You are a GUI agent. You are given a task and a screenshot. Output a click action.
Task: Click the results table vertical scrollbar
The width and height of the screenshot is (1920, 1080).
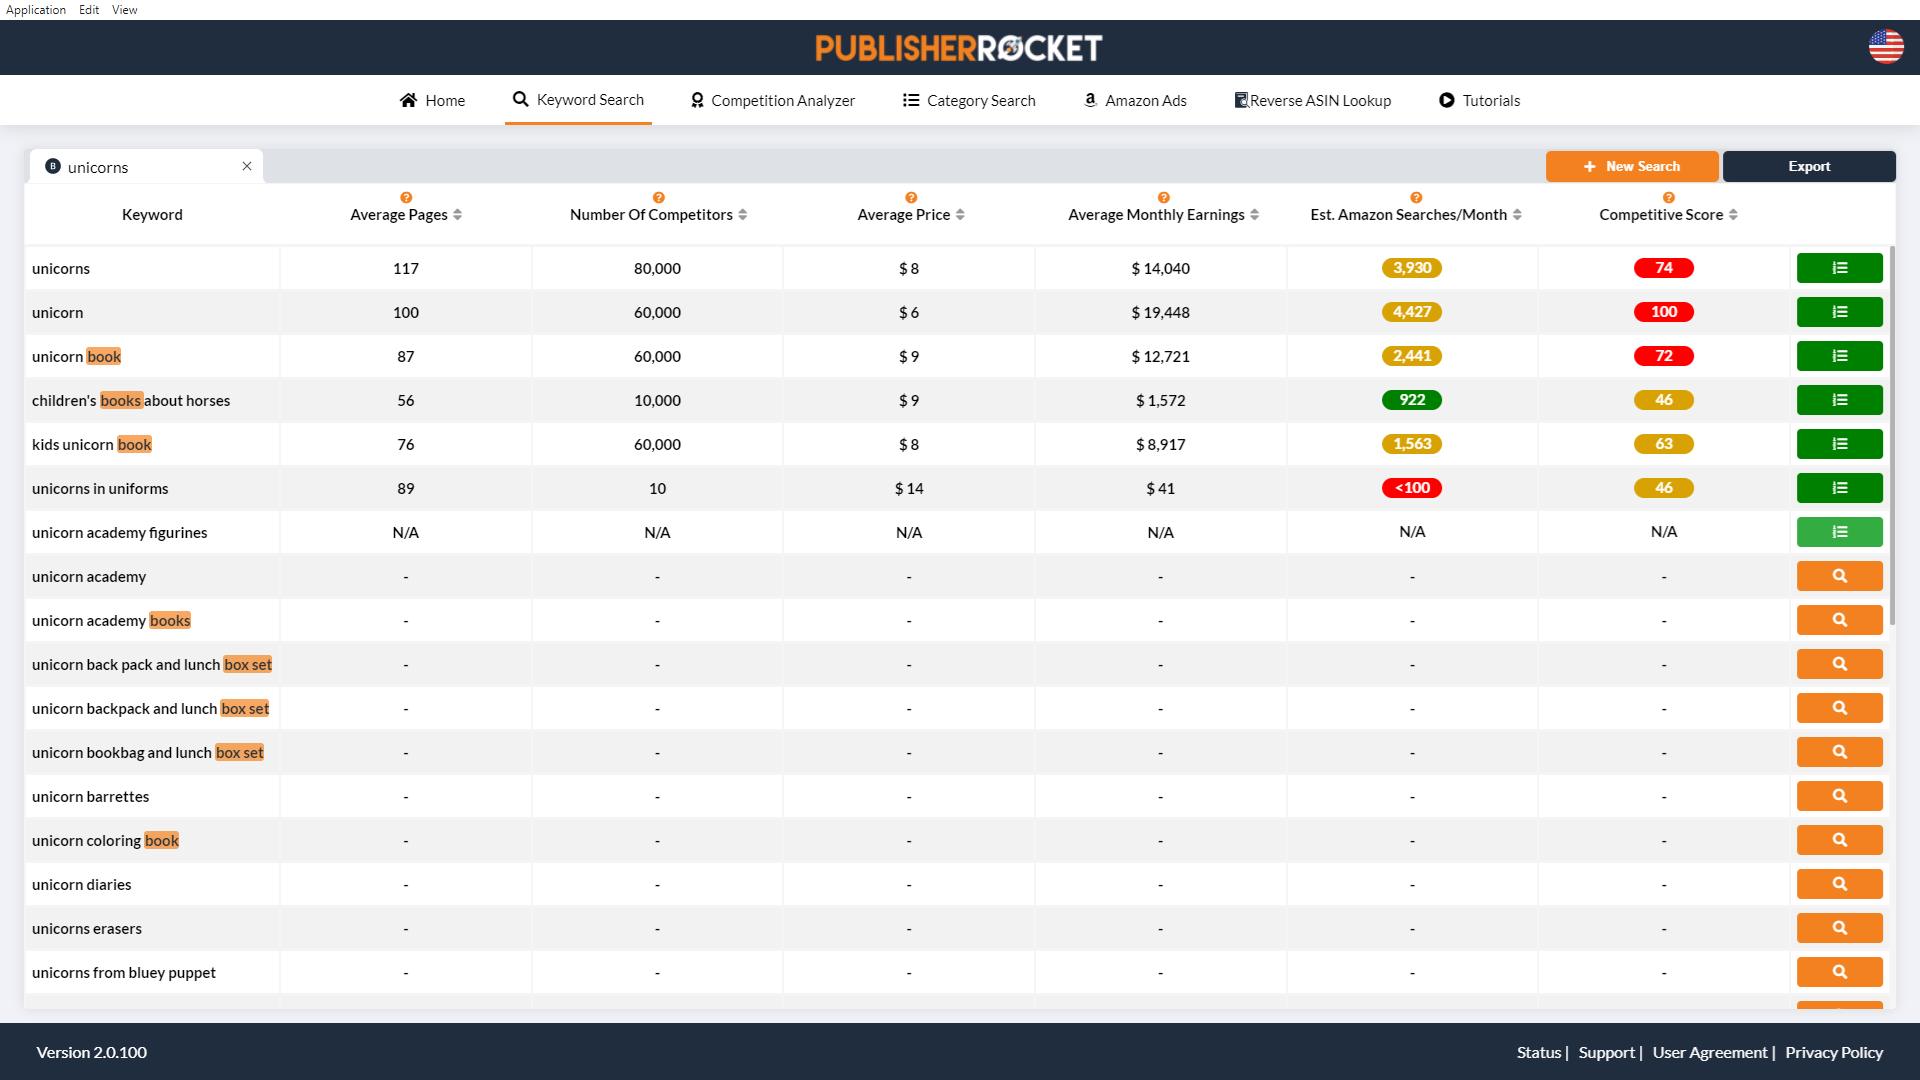pyautogui.click(x=1892, y=435)
